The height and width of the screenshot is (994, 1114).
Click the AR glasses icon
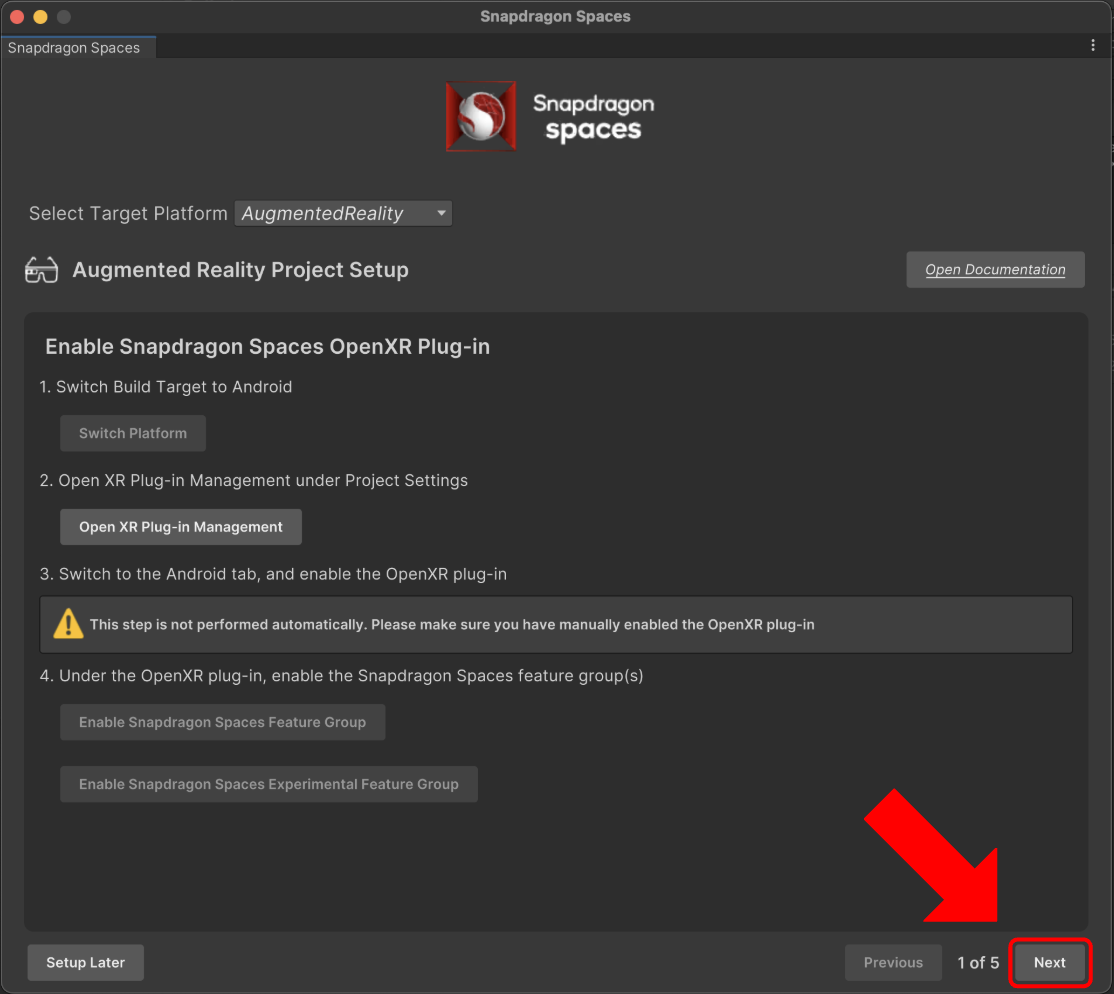pos(41,270)
